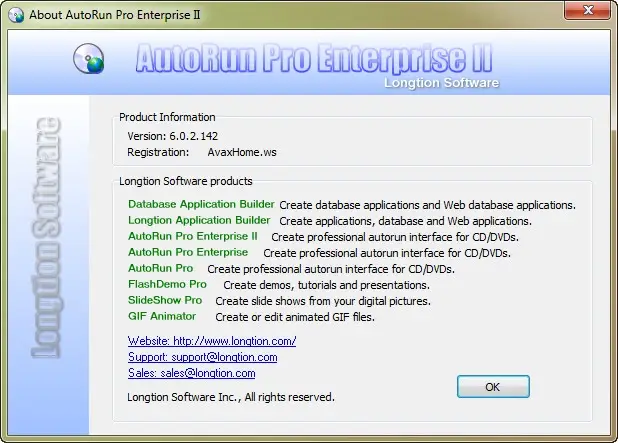Click the registration name AvaxHome.ws
This screenshot has height=443, width=618.
pos(242,152)
